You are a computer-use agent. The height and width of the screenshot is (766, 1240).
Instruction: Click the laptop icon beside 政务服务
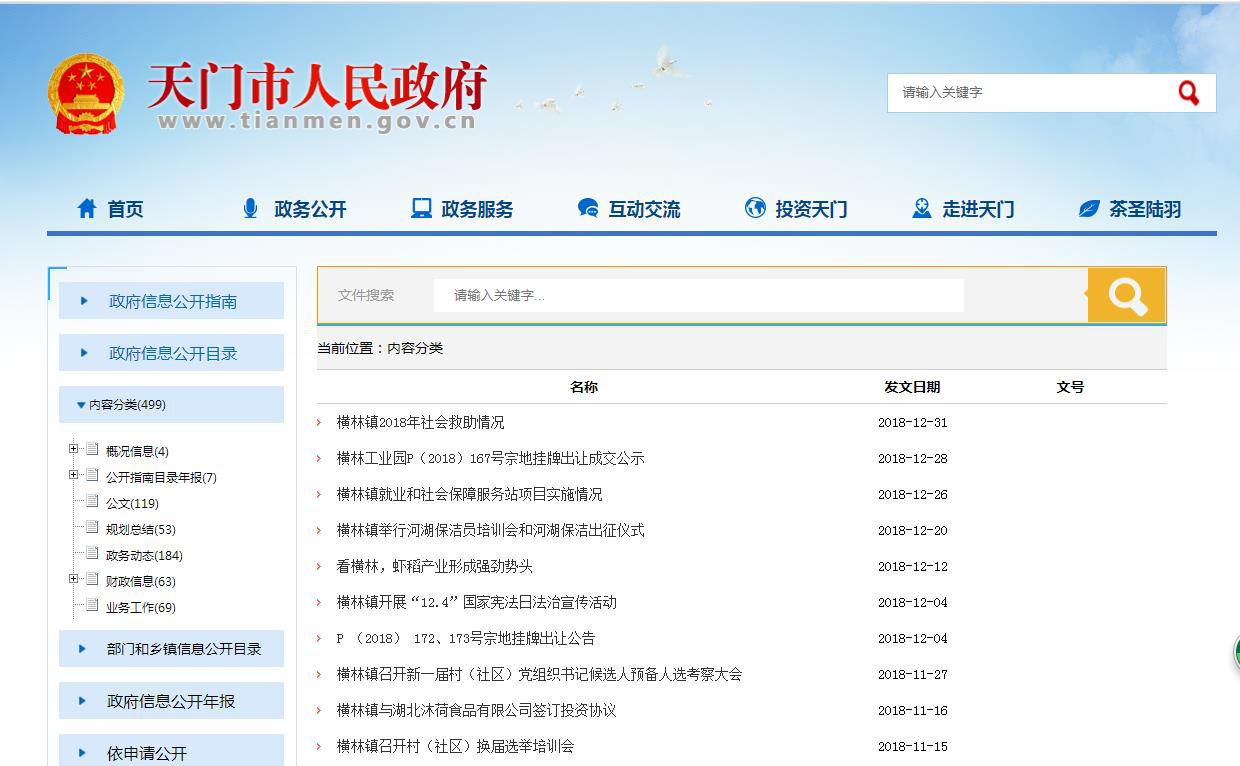click(421, 208)
